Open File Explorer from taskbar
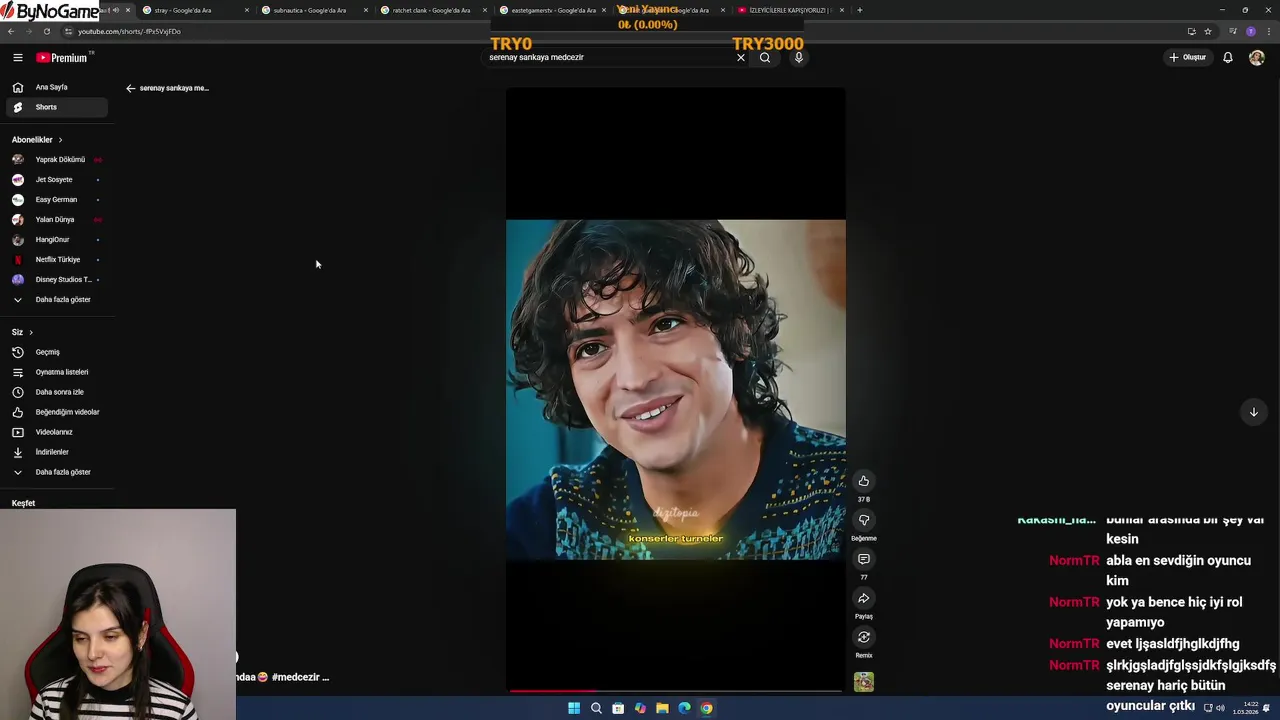Screen dimensions: 1280x720 [662, 708]
